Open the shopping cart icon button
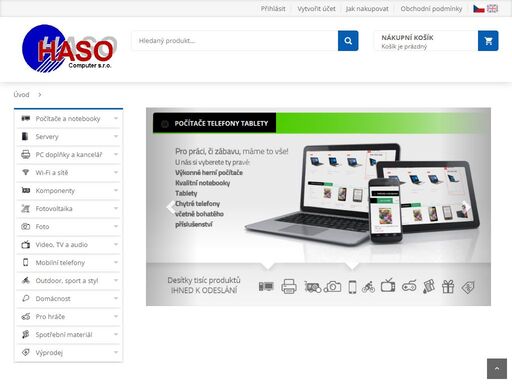Screen dimensions: 512x384 (x=488, y=41)
